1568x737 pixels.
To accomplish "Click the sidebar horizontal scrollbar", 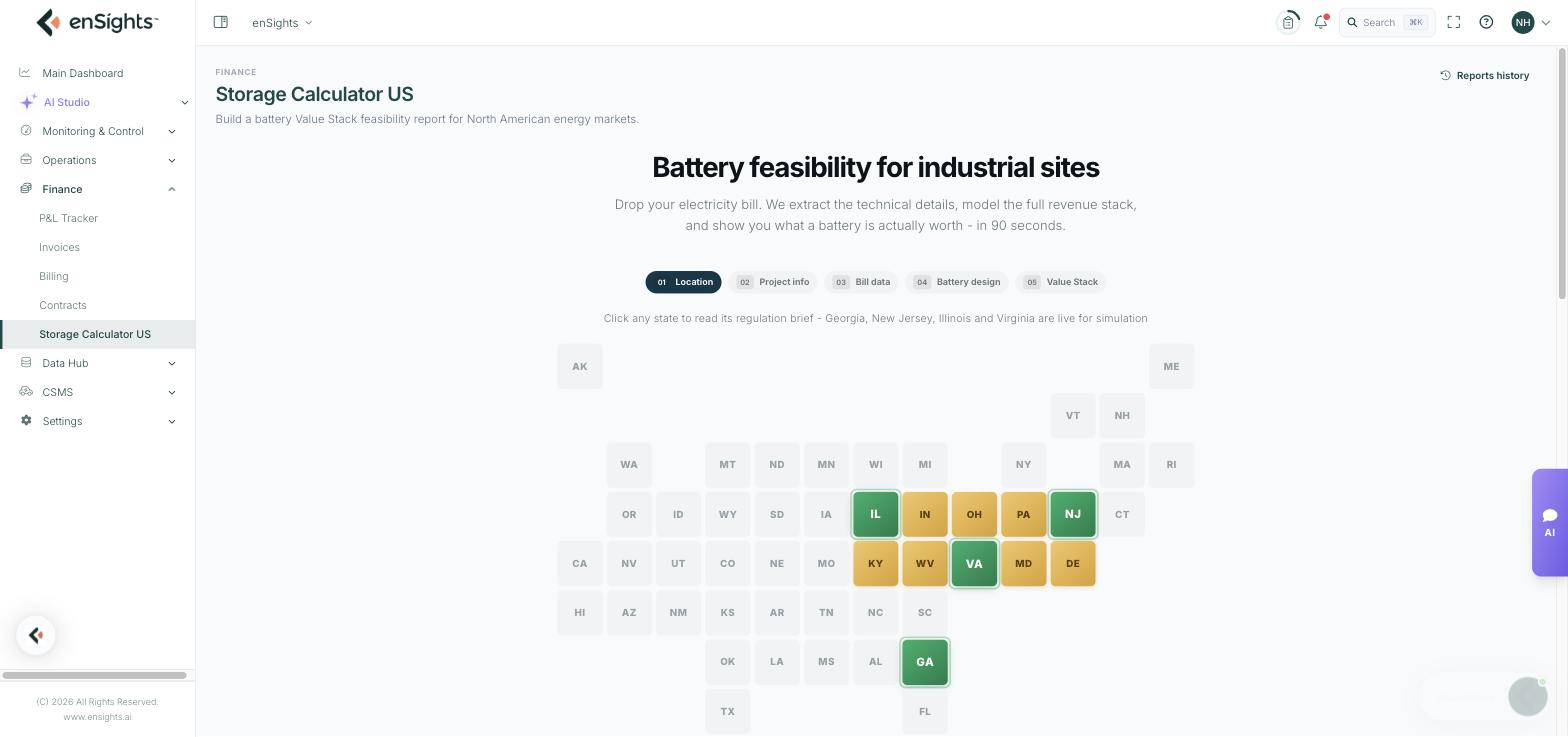I will click(94, 675).
